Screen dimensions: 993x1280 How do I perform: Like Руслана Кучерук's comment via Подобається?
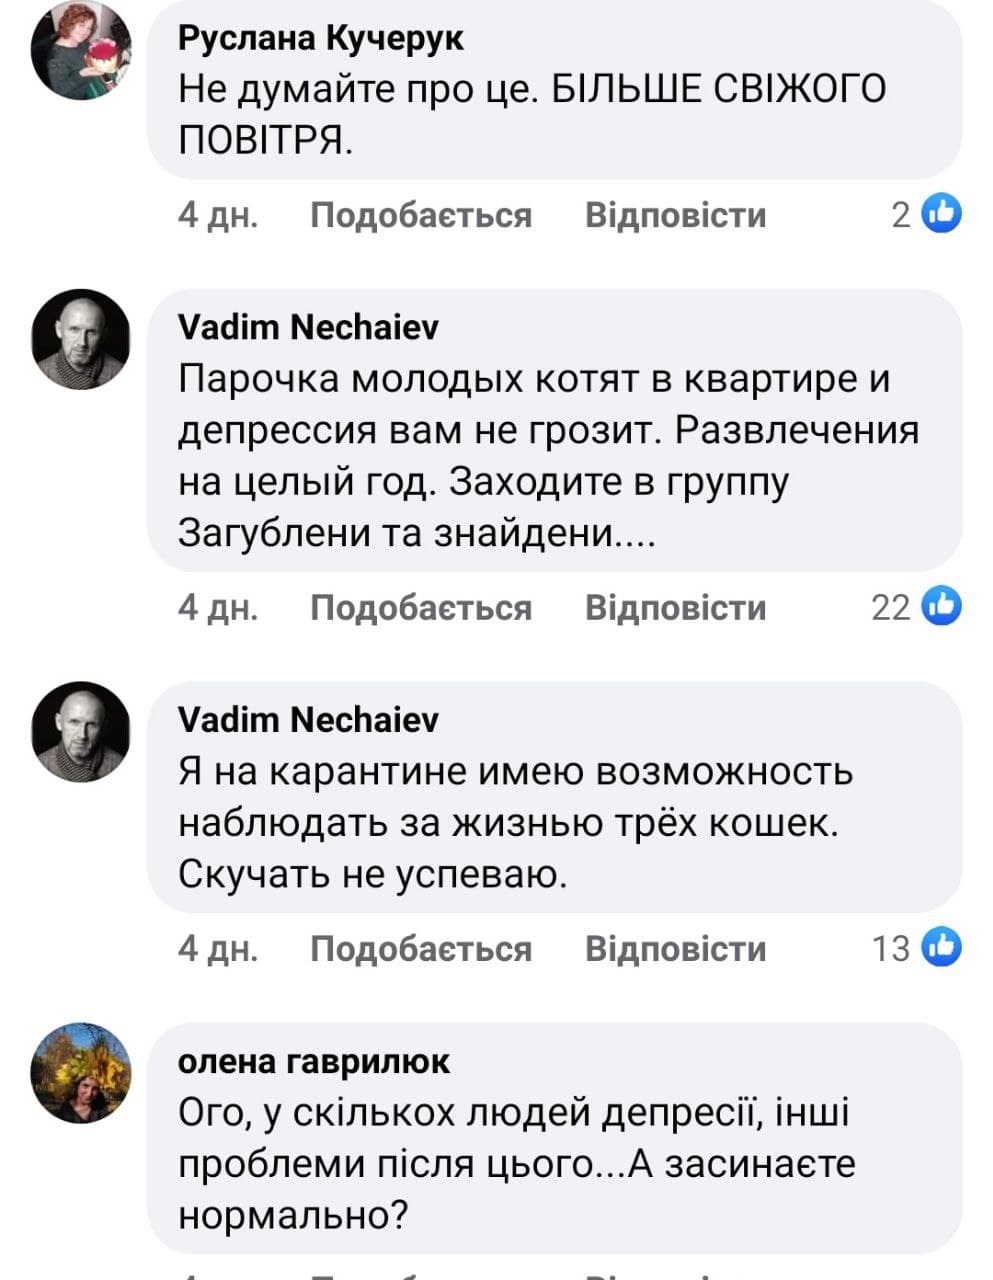(x=420, y=215)
